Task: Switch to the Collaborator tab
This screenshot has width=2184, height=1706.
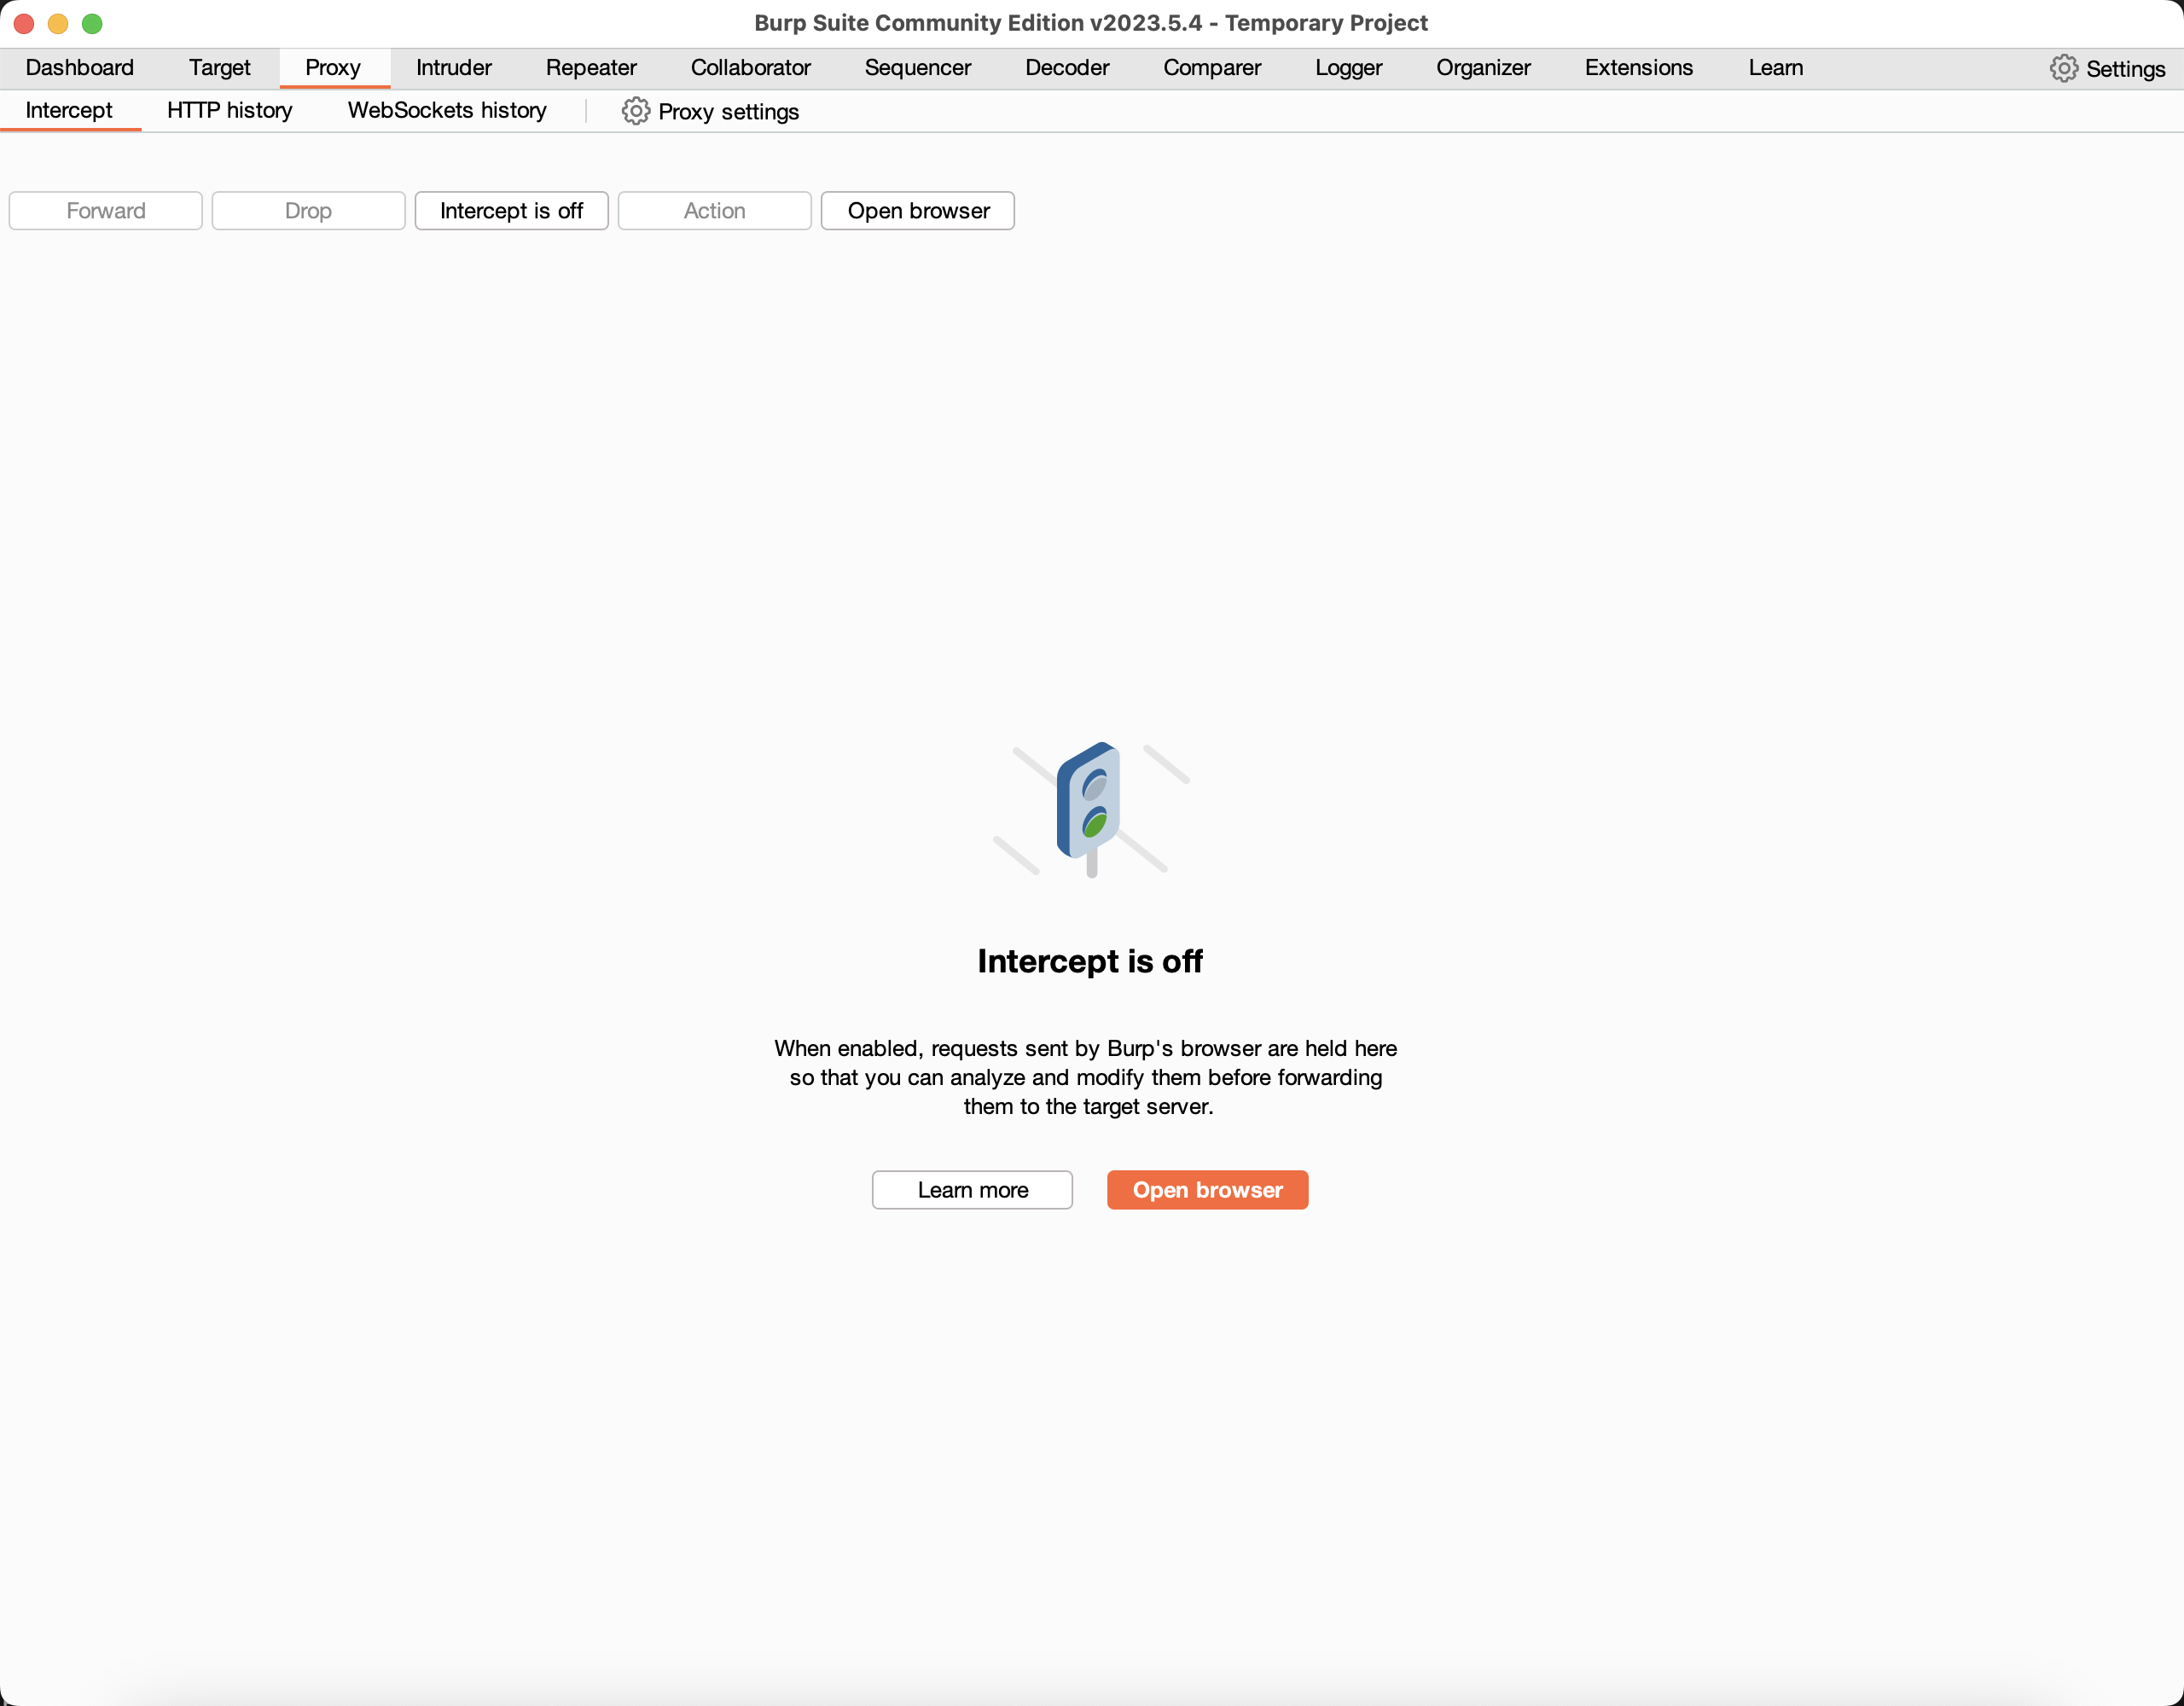Action: (x=750, y=68)
